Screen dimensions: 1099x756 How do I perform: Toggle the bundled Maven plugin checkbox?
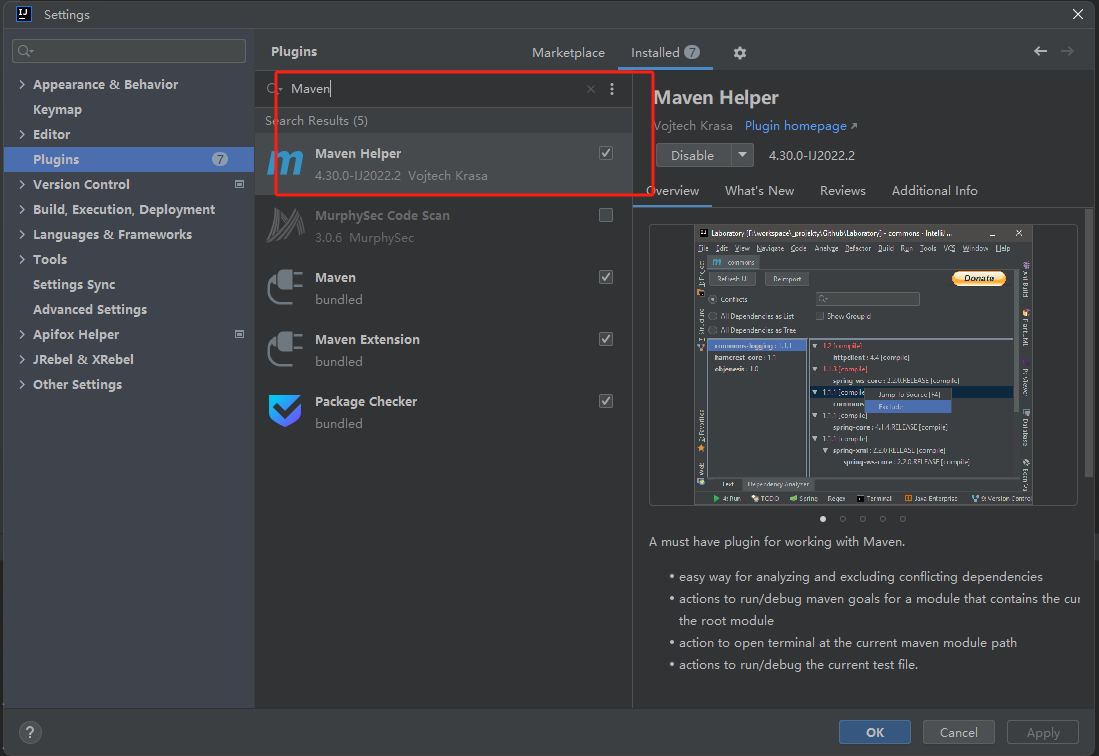(x=606, y=277)
